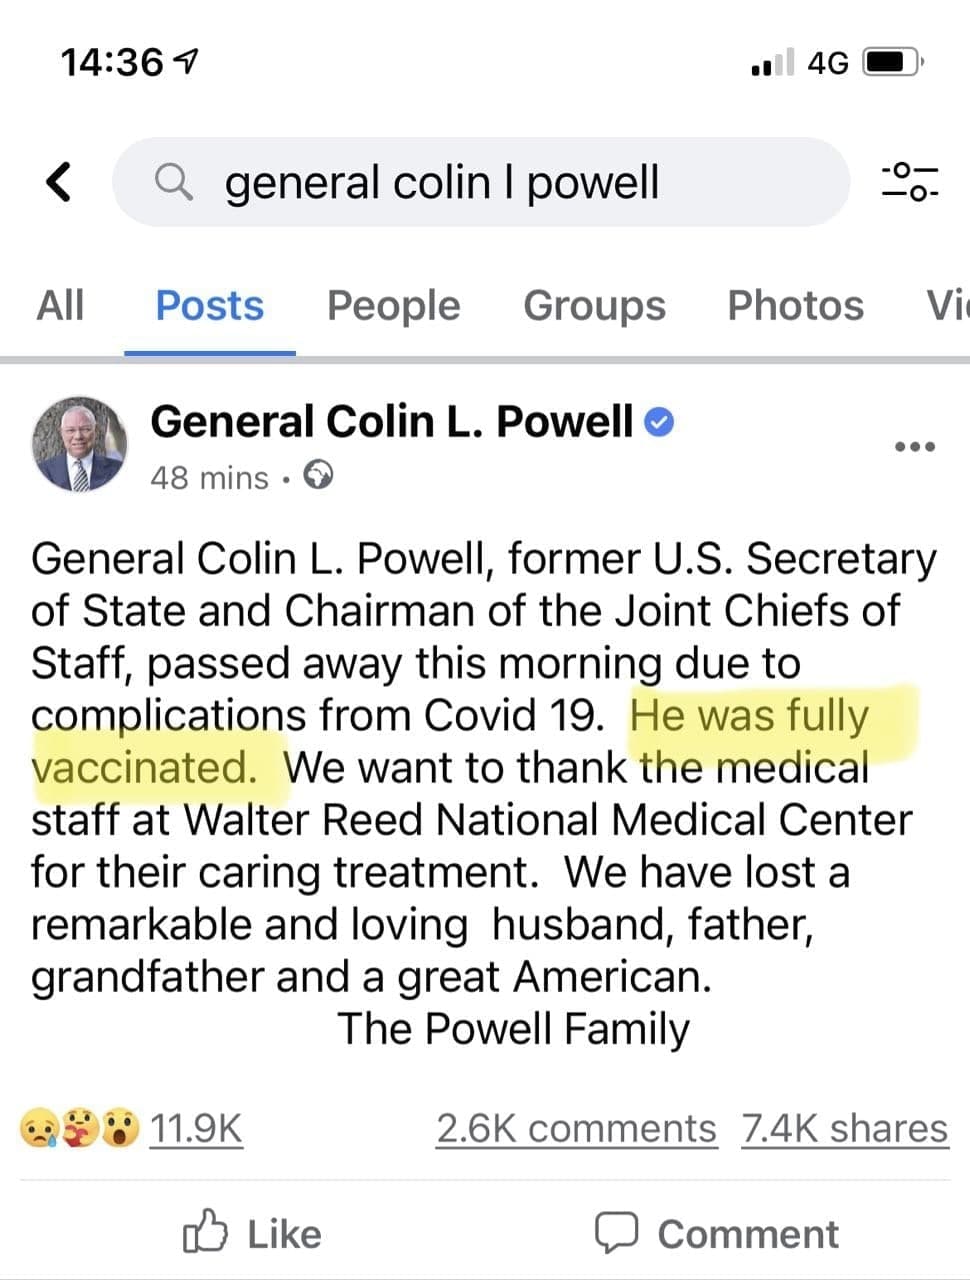Tap the Comment speech bubble icon
This screenshot has height=1280, width=970.
[620, 1232]
